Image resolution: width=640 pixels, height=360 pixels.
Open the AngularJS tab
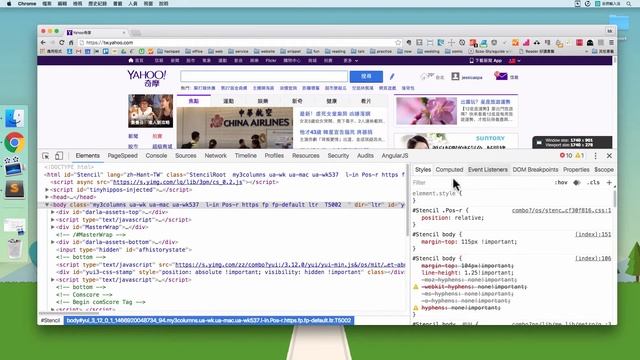click(x=395, y=156)
